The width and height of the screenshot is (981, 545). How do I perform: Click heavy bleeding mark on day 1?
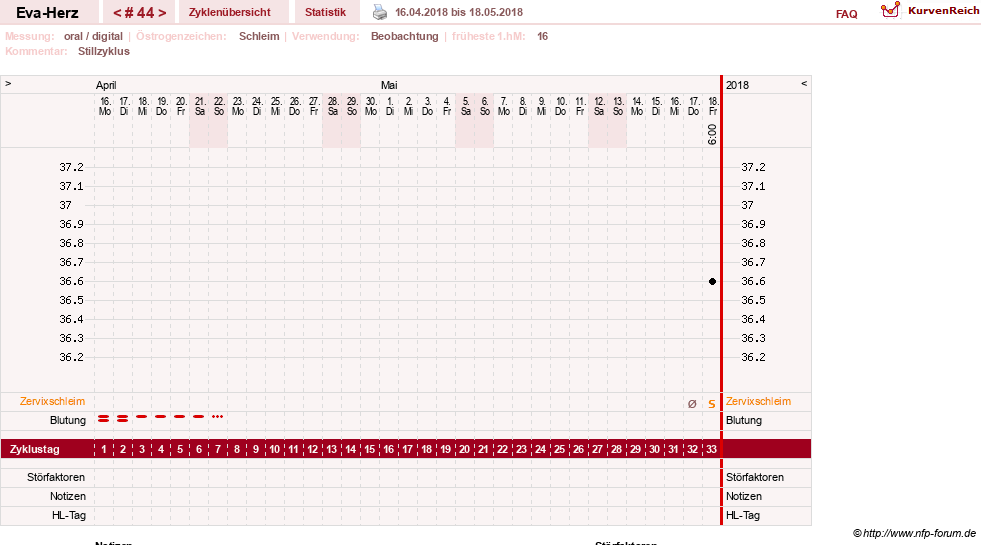tap(104, 419)
